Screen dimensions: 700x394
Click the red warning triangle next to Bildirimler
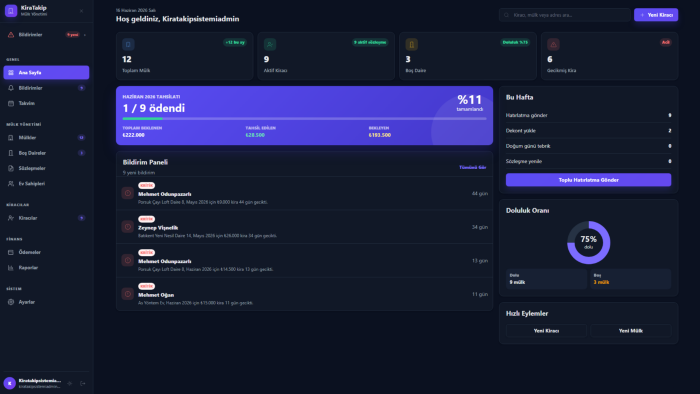pos(11,35)
